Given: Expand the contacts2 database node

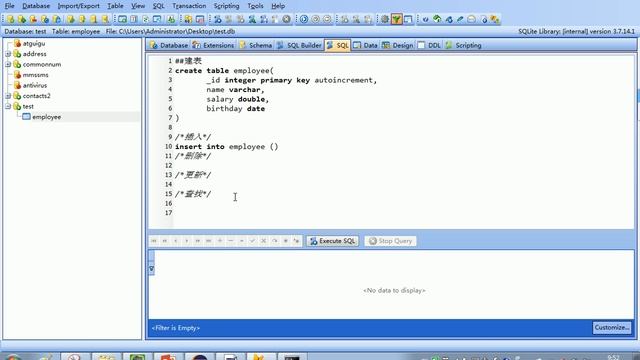Looking at the screenshot, I should coord(8,96).
